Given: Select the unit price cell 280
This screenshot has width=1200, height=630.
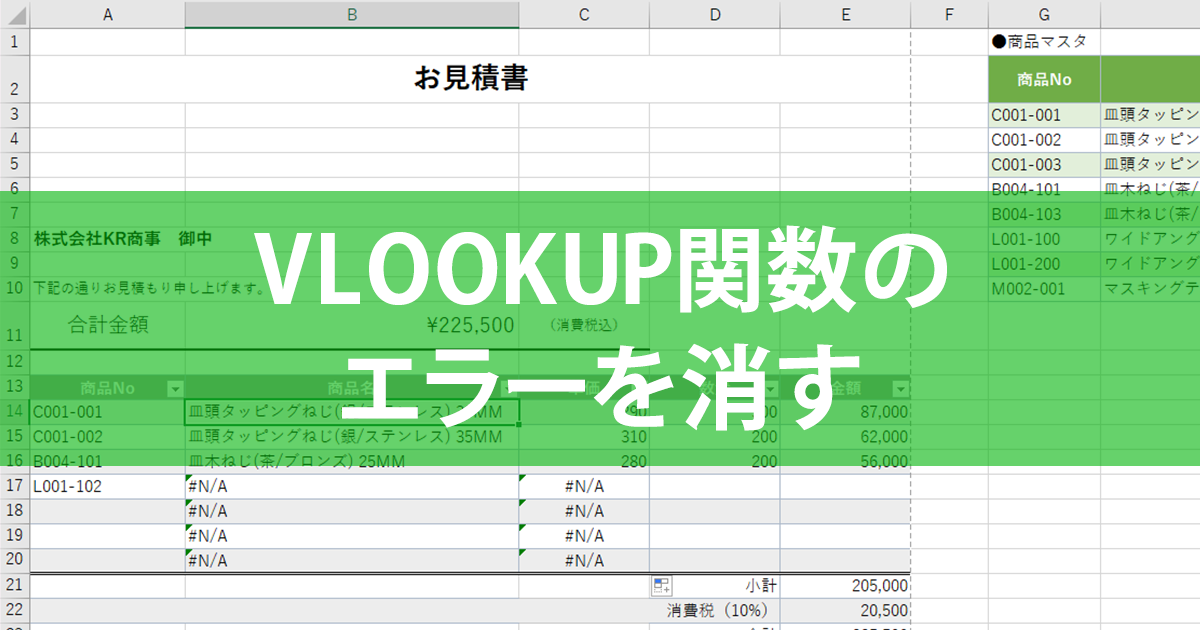Looking at the screenshot, I should pos(584,461).
